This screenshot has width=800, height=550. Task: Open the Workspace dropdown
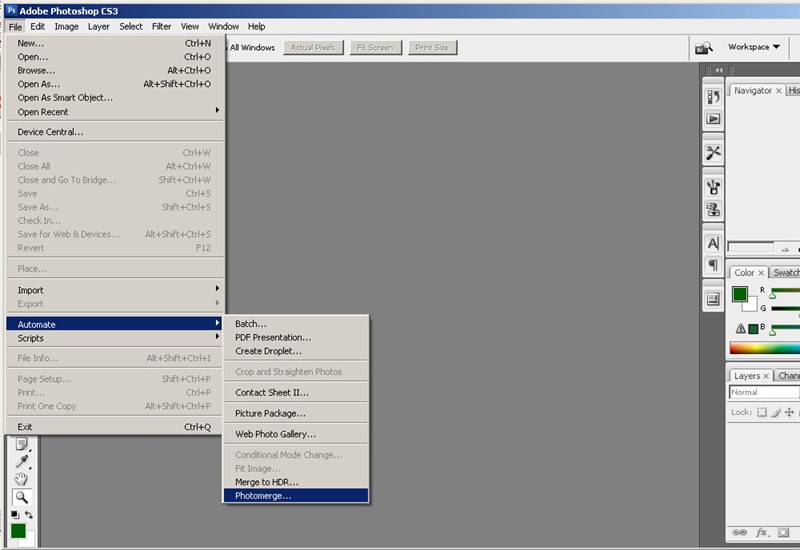tap(754, 46)
